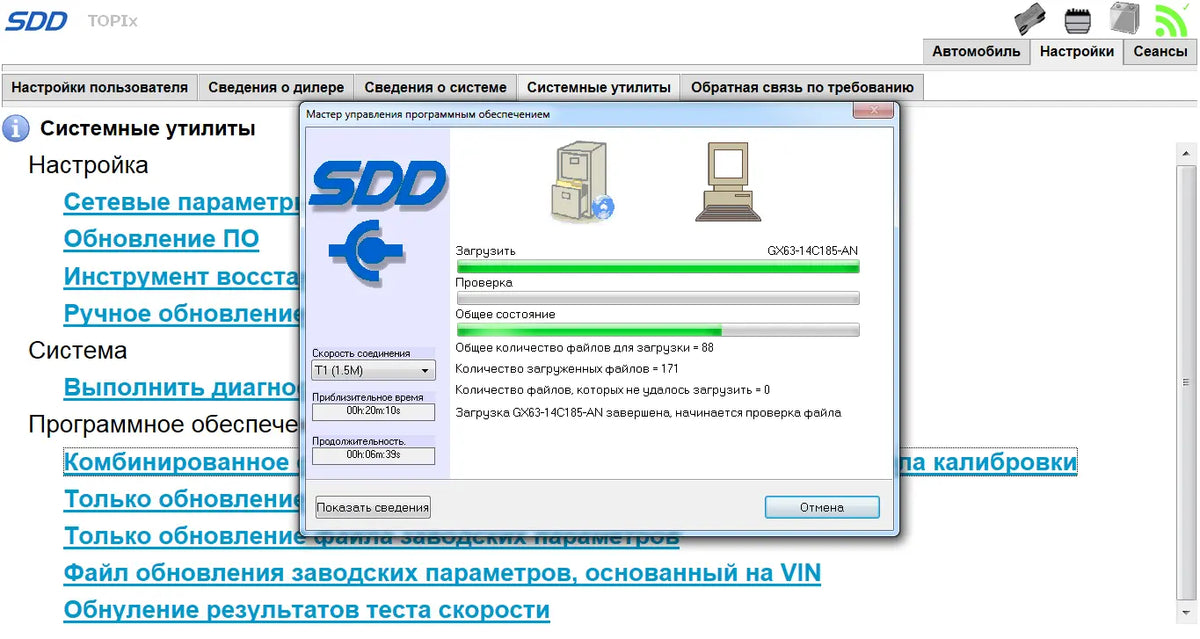Screen dimensions: 1200x639
Task: Open the Выполнить диагно... link
Action: pos(182,388)
